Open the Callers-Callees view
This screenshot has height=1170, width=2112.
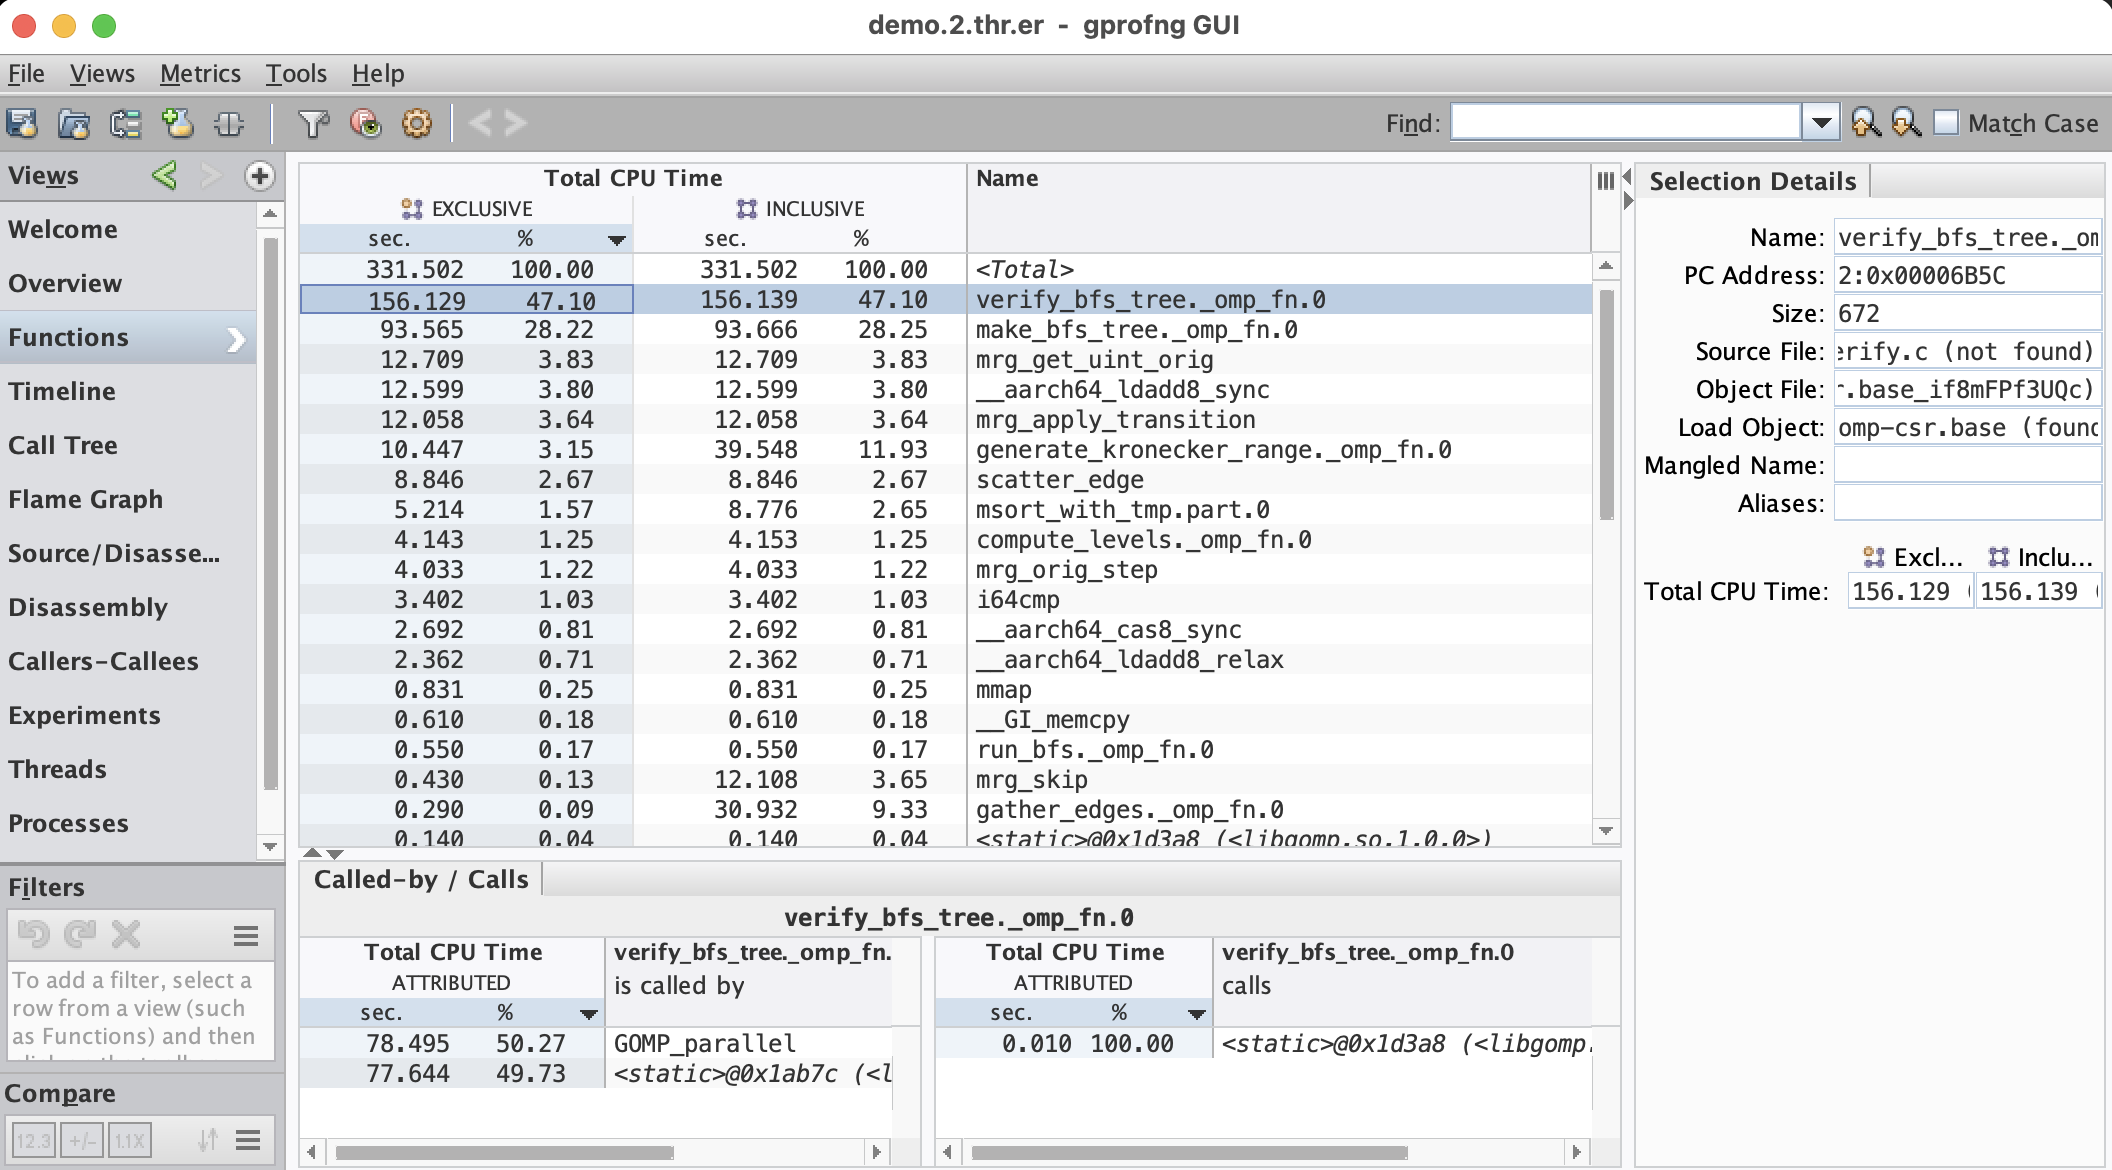tap(103, 661)
